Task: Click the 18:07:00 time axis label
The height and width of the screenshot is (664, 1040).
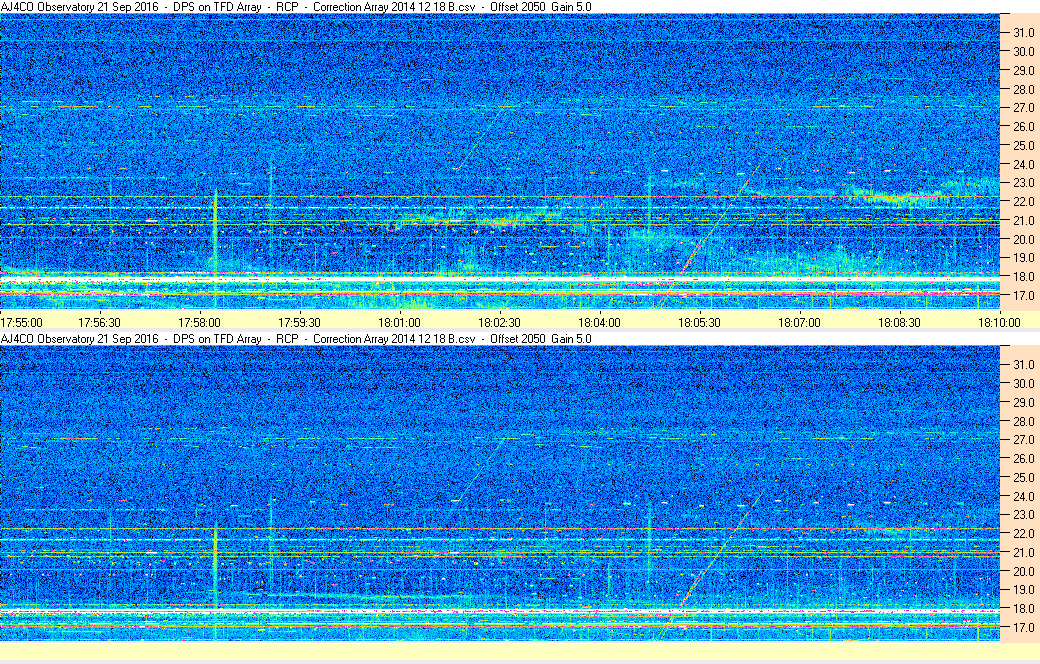Action: click(x=799, y=323)
